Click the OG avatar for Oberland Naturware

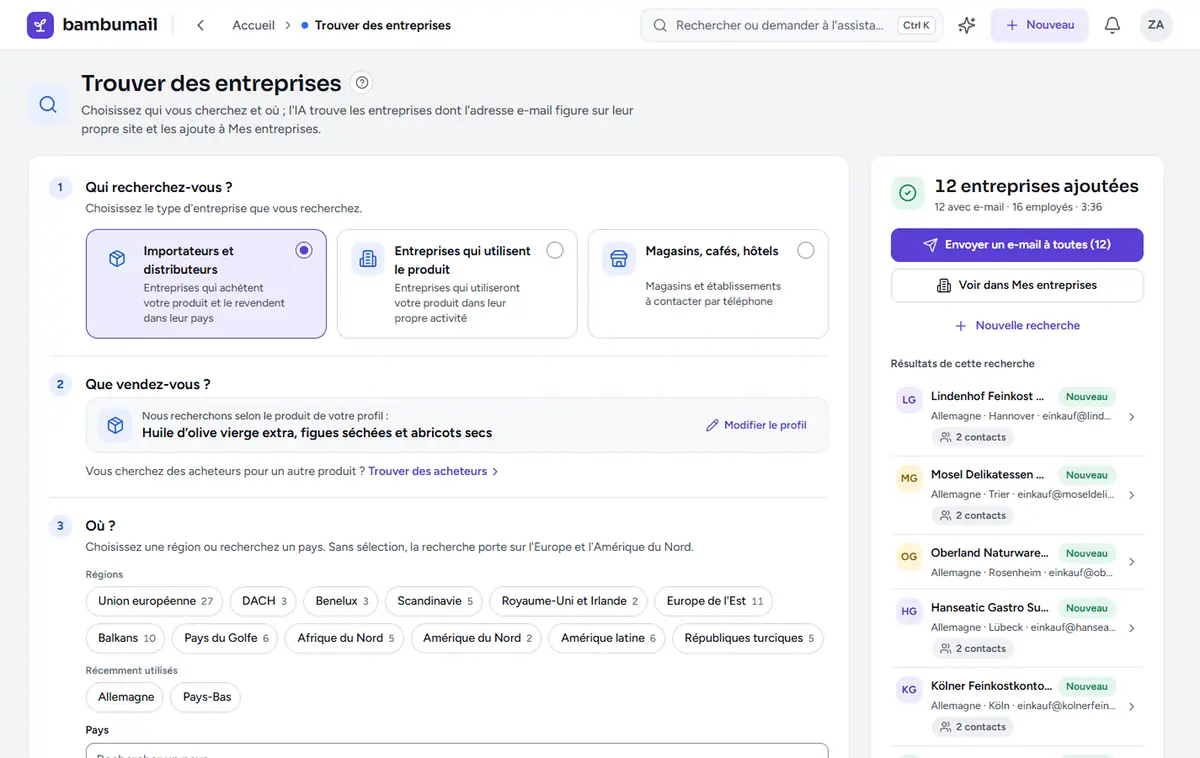(x=909, y=556)
